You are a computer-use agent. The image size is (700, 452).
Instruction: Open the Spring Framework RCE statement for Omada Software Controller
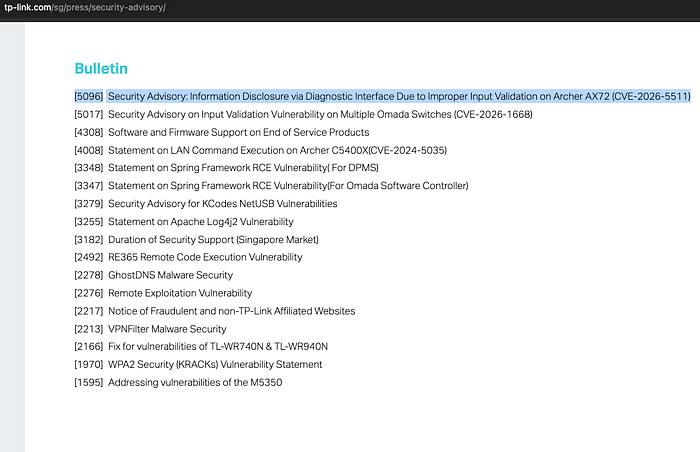pyautogui.click(x=288, y=185)
